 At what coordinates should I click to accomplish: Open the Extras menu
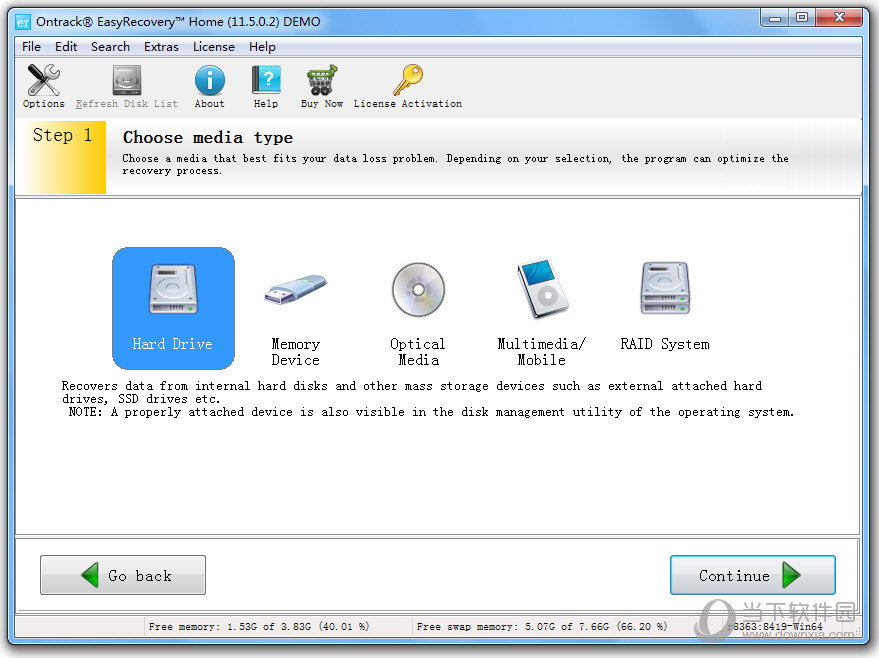(161, 47)
